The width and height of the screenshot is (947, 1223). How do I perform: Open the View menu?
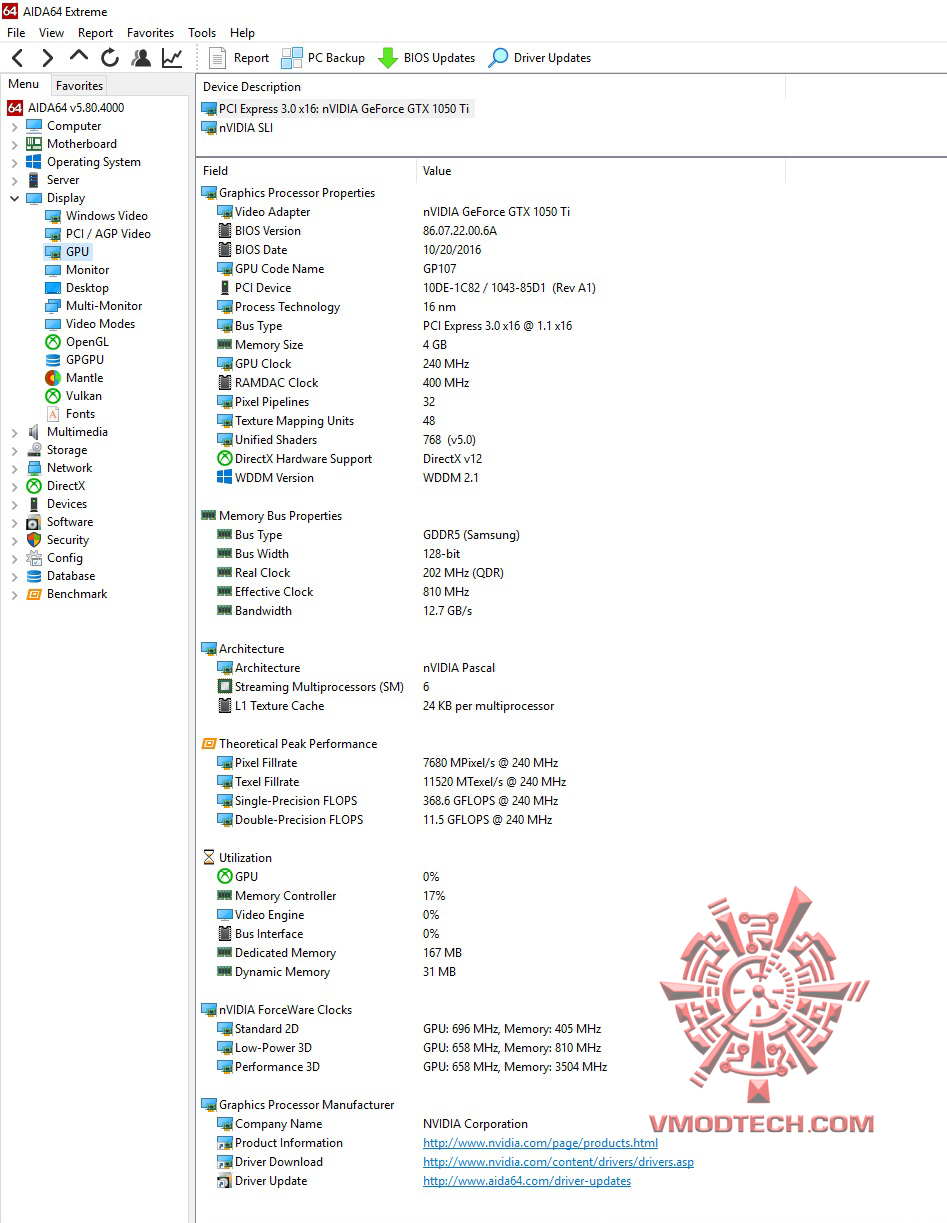pyautogui.click(x=51, y=33)
